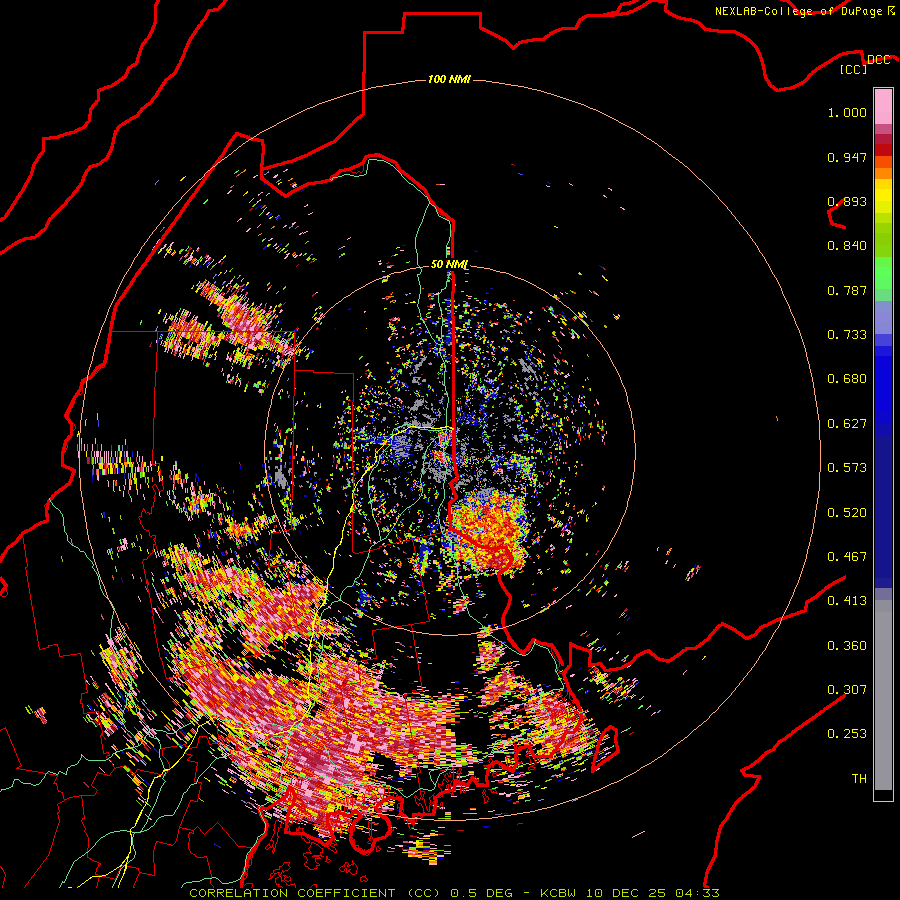Click the 0.733 color scale label

847,335
